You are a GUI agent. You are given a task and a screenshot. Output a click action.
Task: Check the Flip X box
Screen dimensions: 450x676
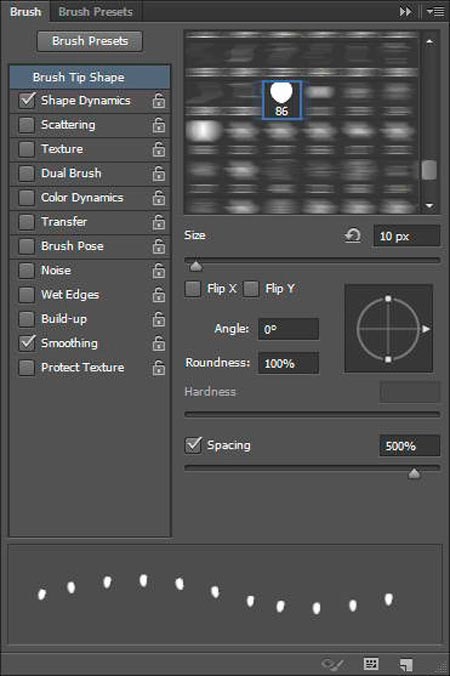(193, 288)
